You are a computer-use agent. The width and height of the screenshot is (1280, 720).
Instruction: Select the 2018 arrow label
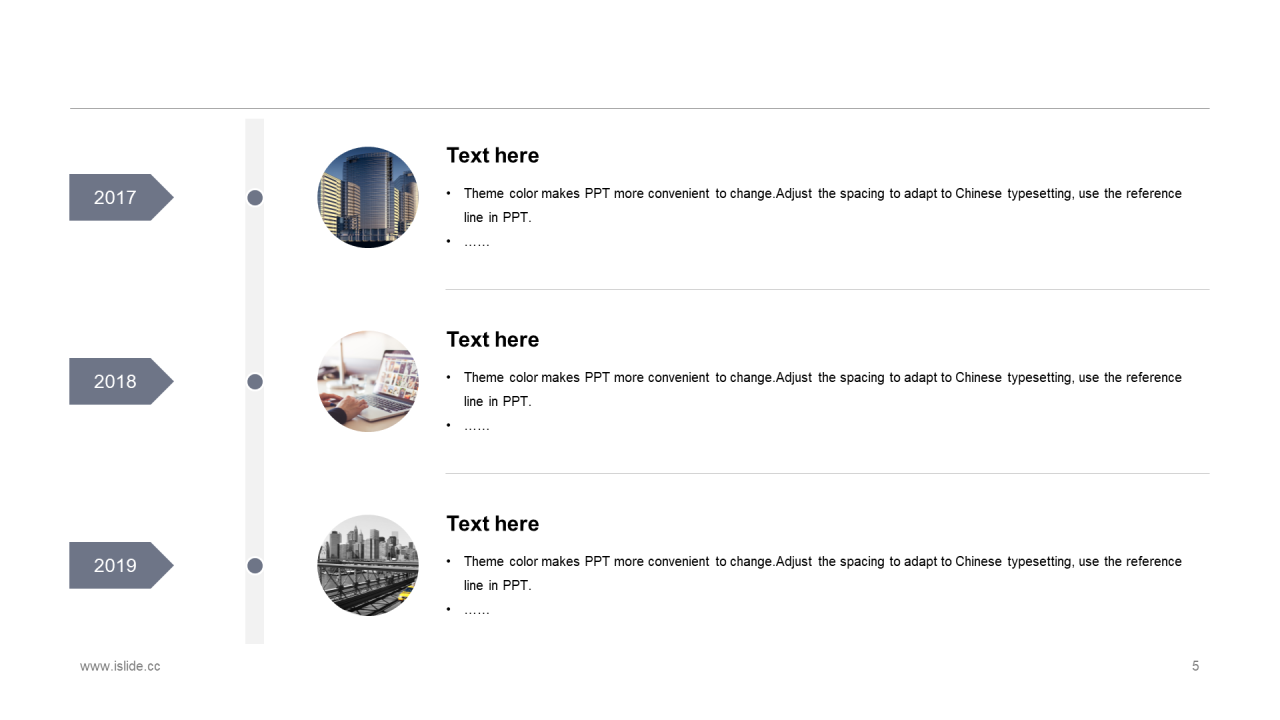tap(121, 381)
